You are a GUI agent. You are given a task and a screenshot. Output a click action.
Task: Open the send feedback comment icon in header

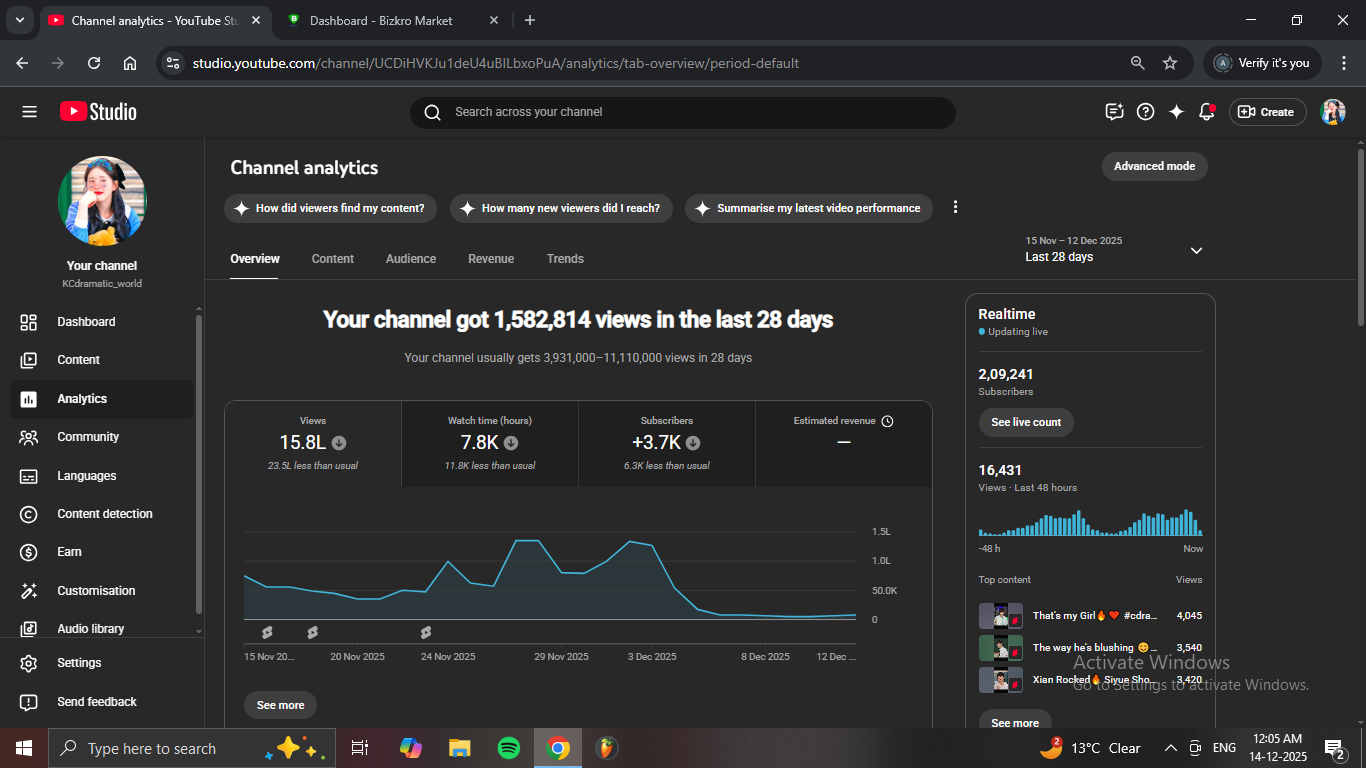(1114, 112)
